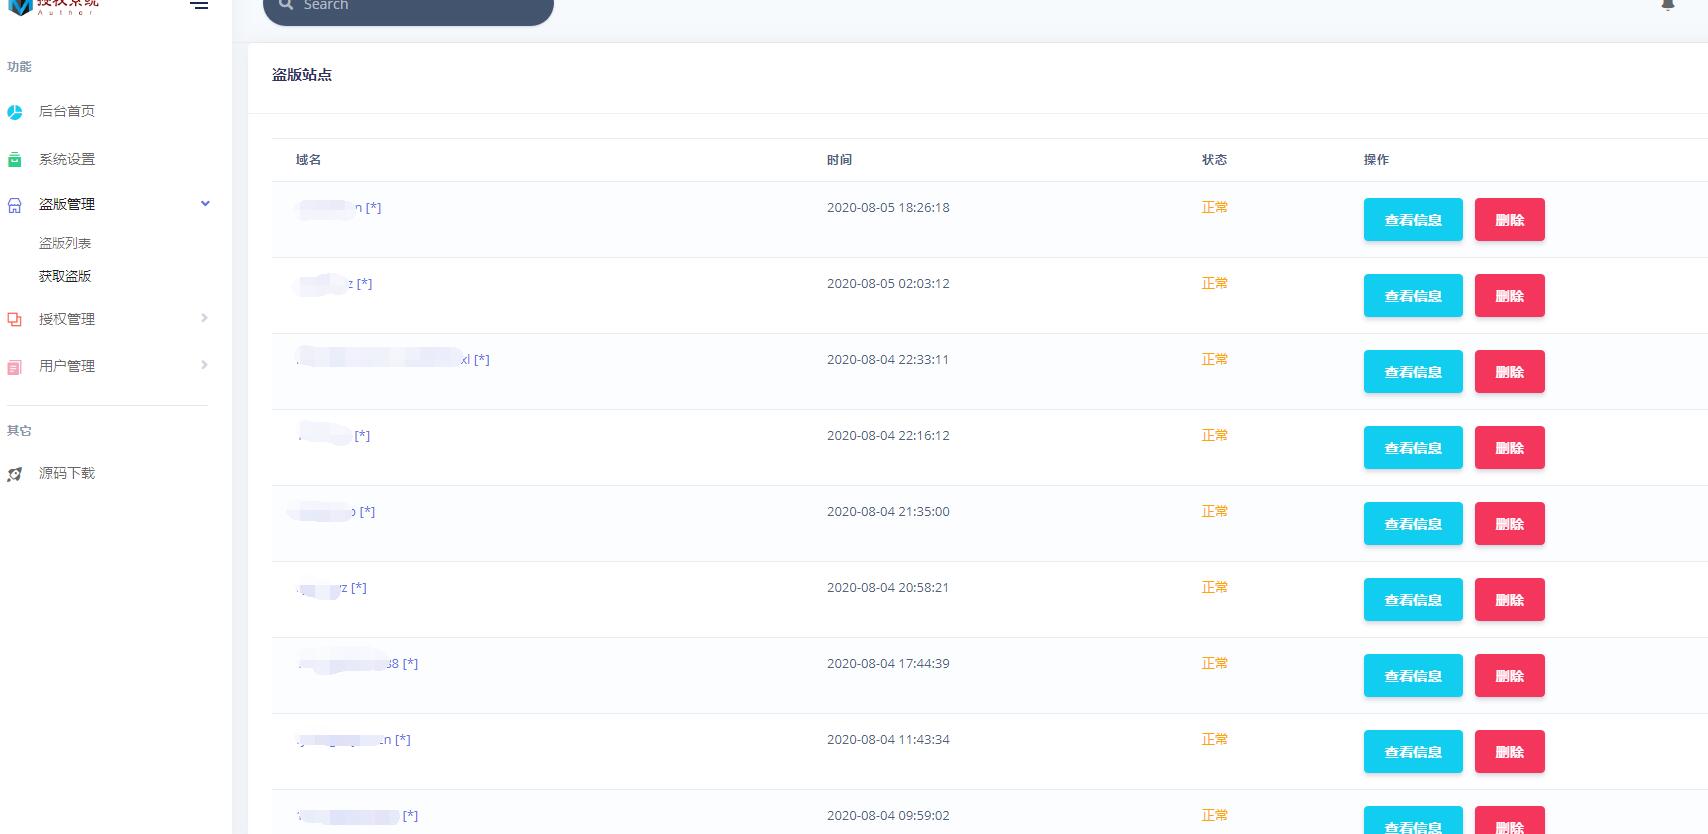Collapse the 盗版管理 submenu chevron

[205, 204]
